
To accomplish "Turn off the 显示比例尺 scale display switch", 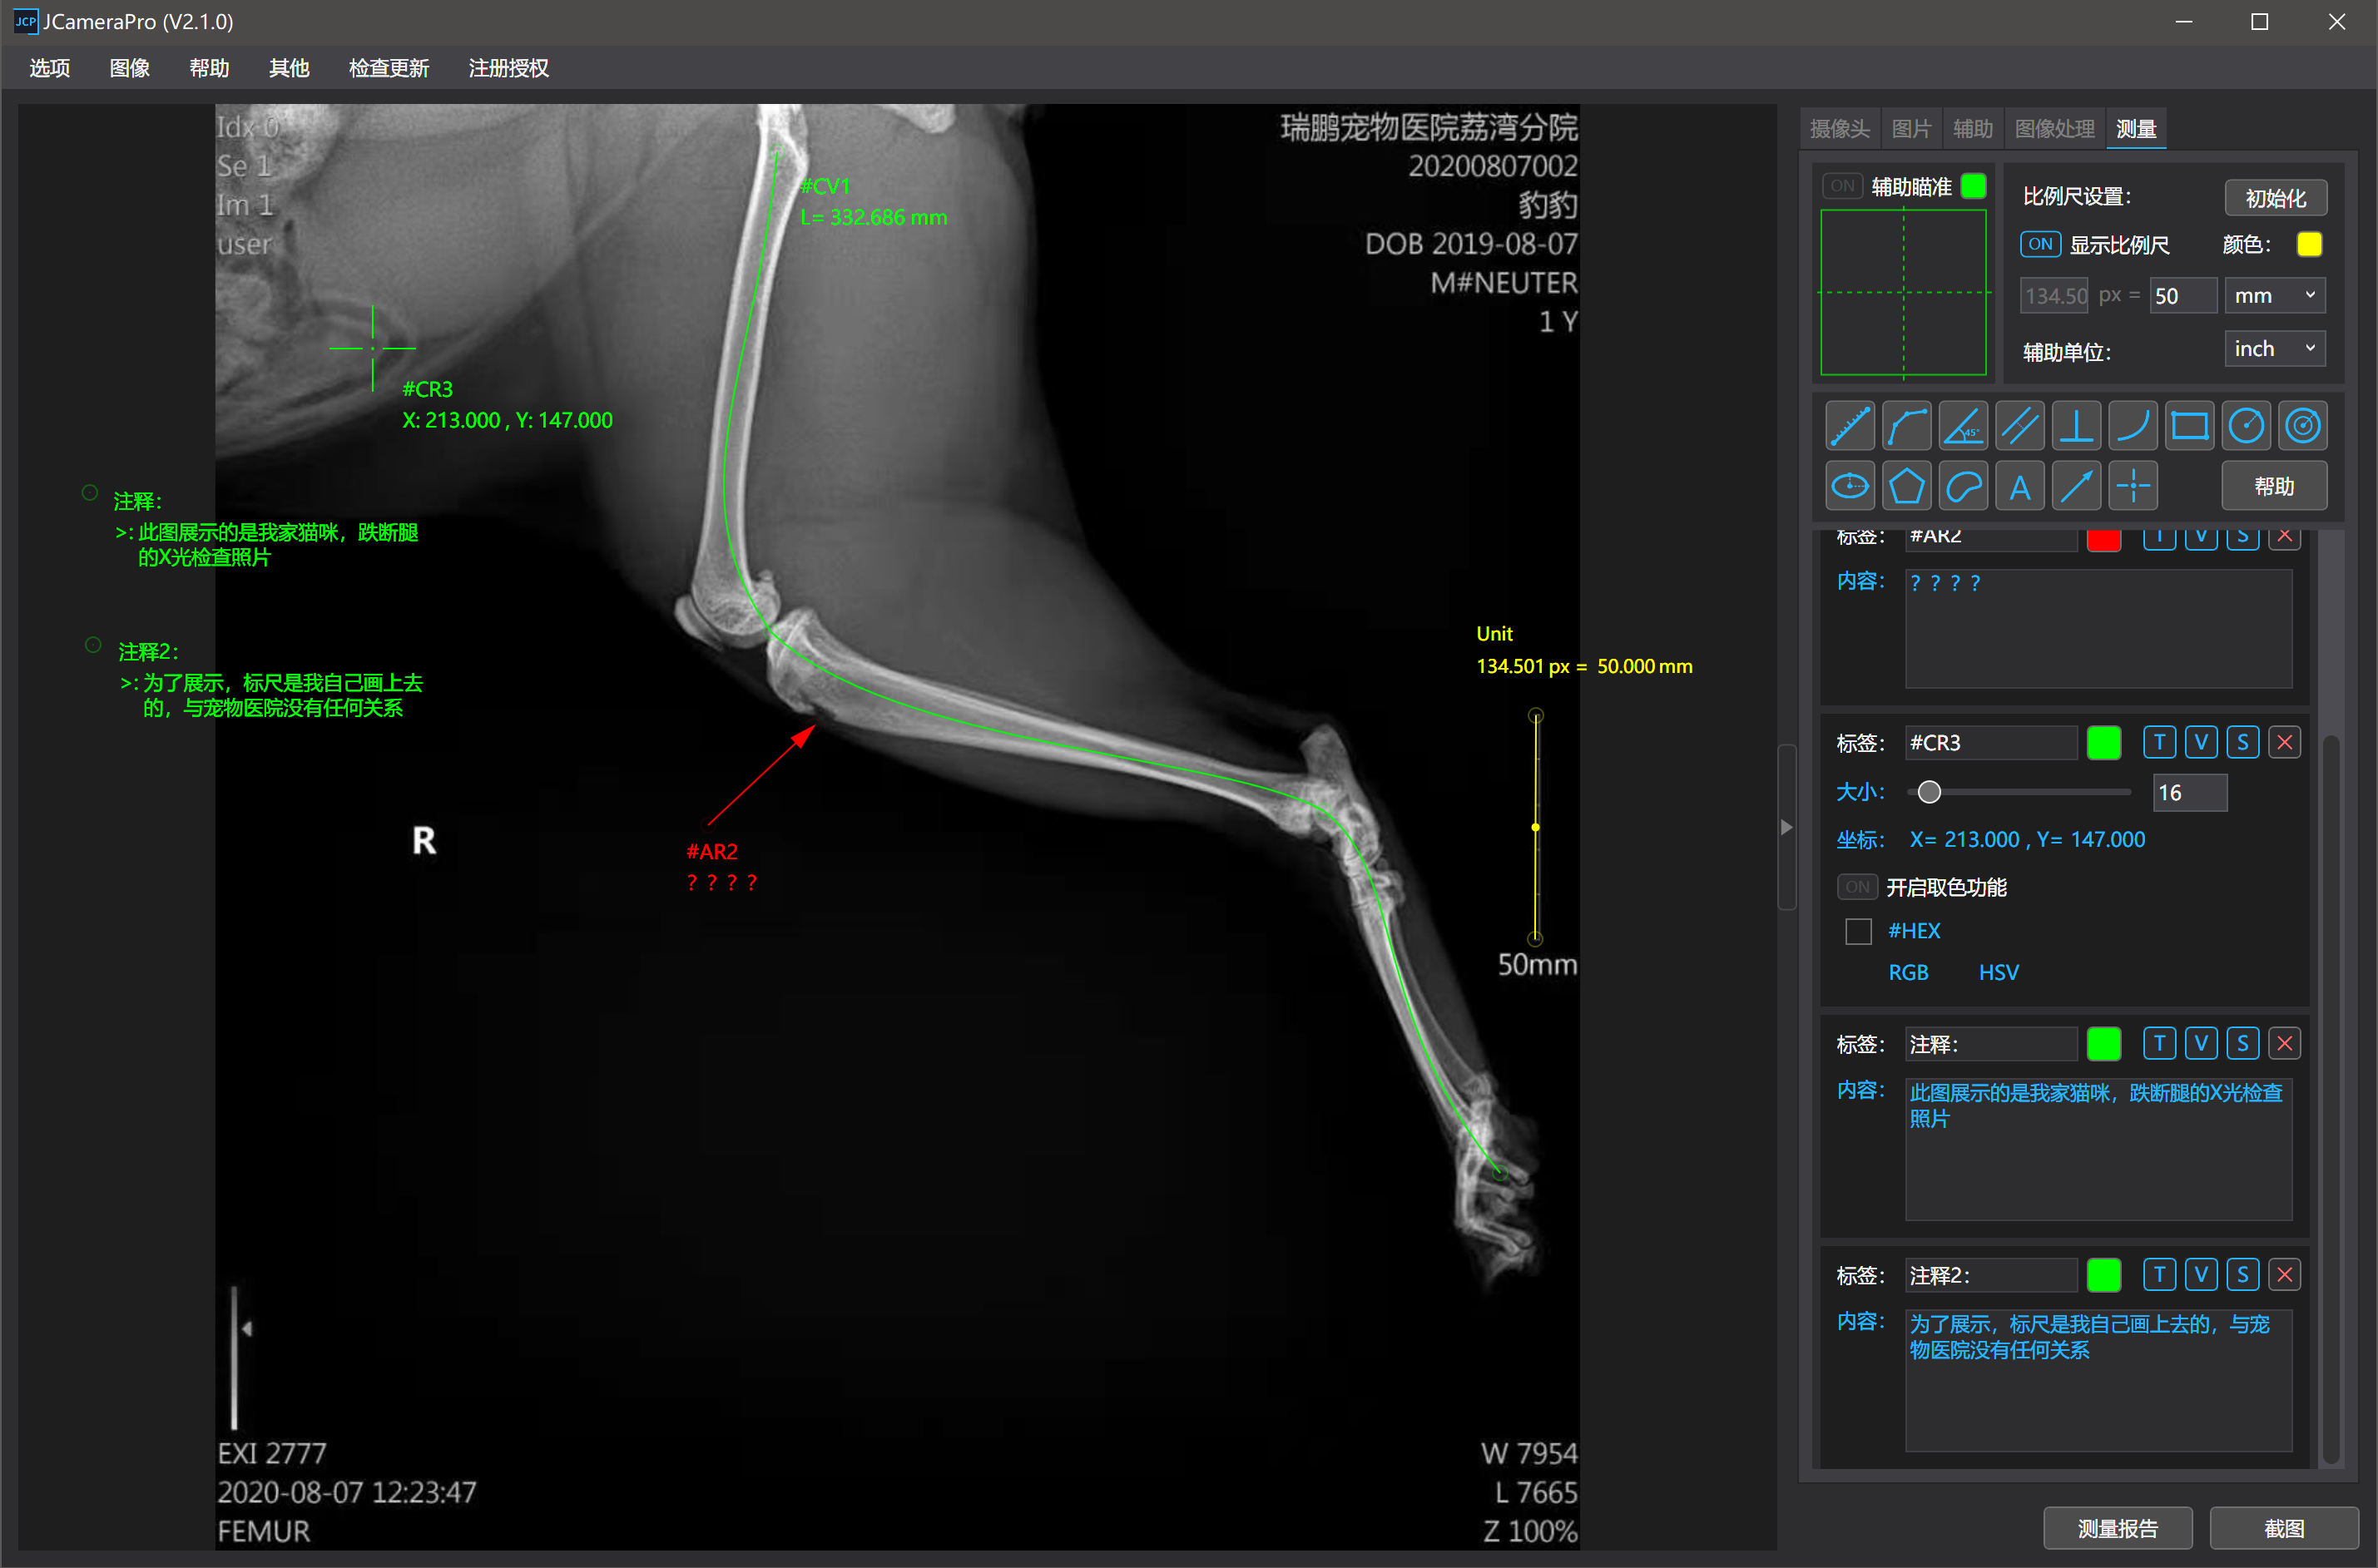I will point(2039,245).
